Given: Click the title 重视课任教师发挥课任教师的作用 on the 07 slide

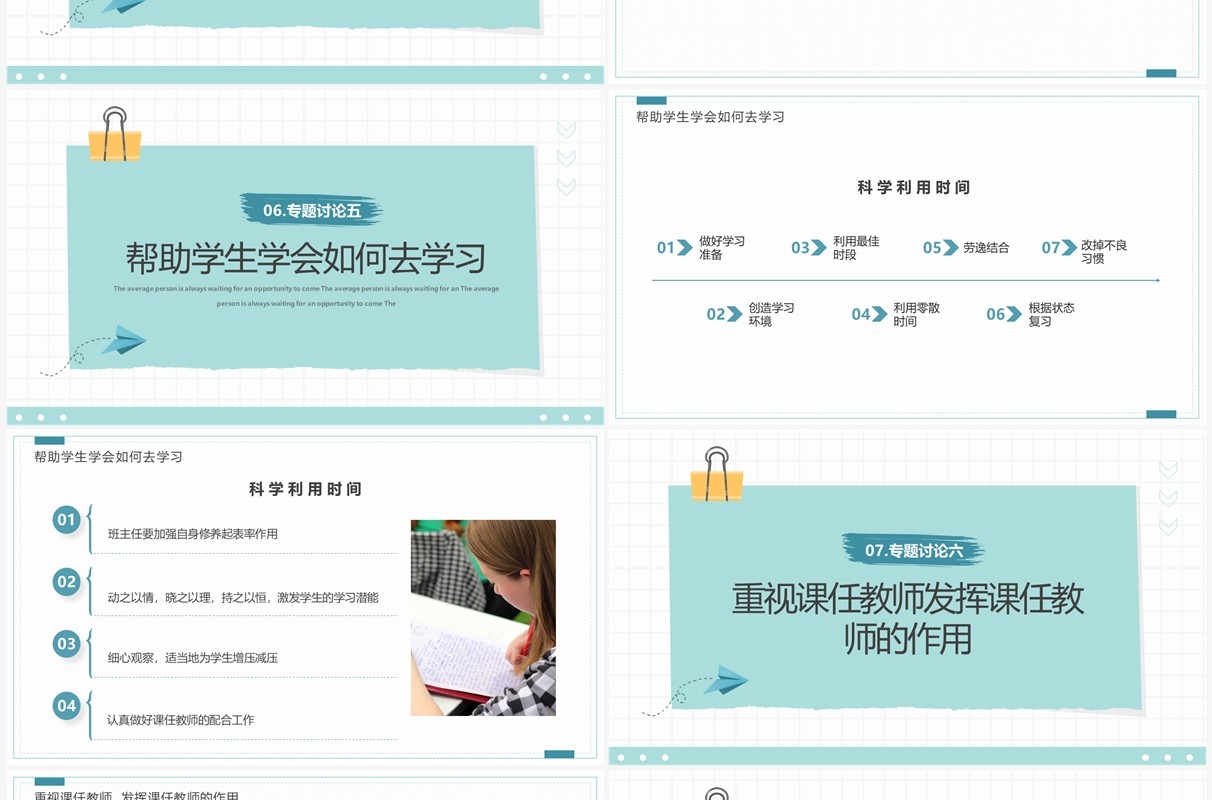Looking at the screenshot, I should click(908, 618).
